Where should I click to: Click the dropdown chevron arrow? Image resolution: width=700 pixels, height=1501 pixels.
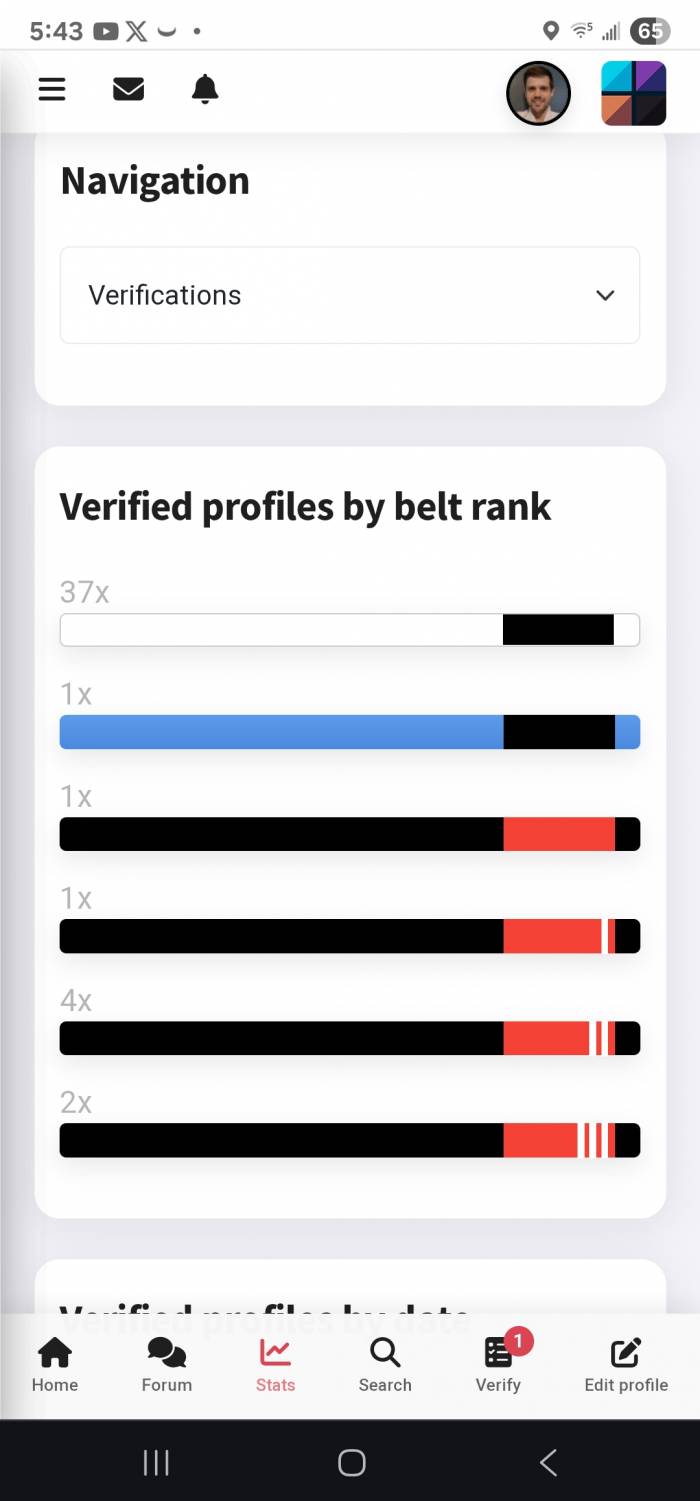click(x=605, y=295)
